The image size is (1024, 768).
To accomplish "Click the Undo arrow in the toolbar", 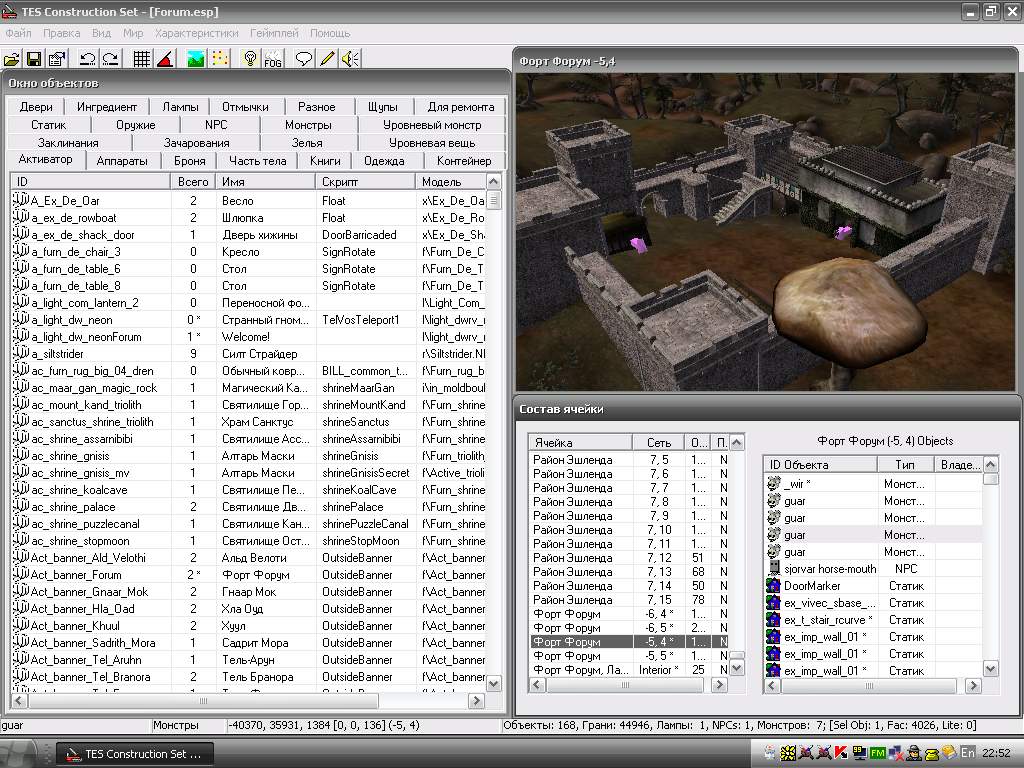I will [88, 59].
